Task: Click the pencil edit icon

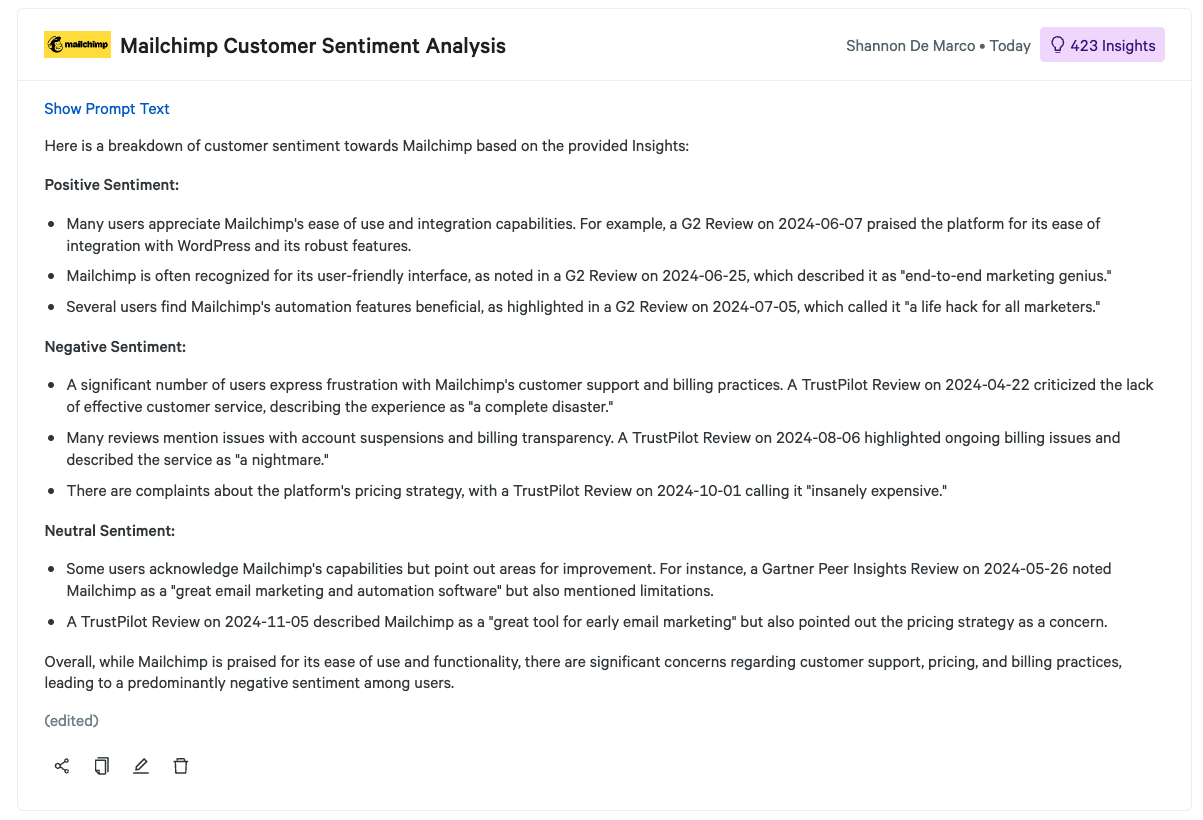Action: [141, 766]
